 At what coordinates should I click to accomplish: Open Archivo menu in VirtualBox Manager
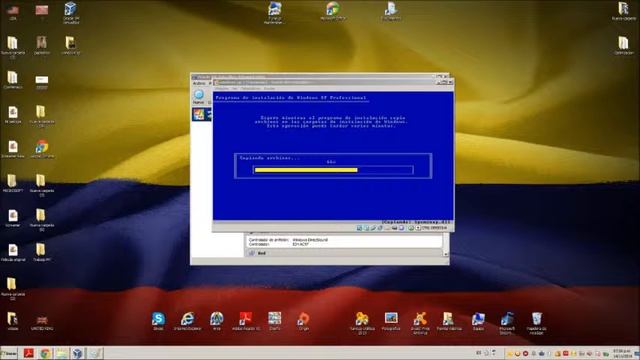pos(199,83)
